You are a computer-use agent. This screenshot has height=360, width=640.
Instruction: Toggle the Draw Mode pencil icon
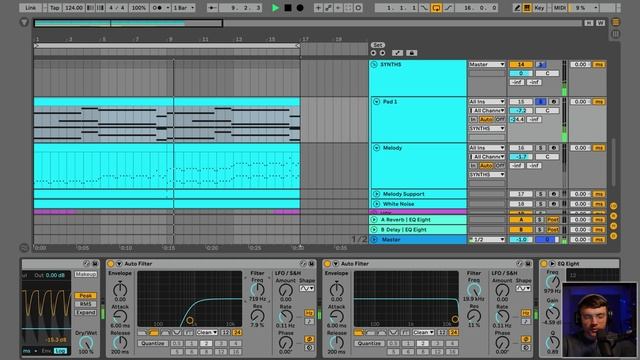[x=517, y=8]
